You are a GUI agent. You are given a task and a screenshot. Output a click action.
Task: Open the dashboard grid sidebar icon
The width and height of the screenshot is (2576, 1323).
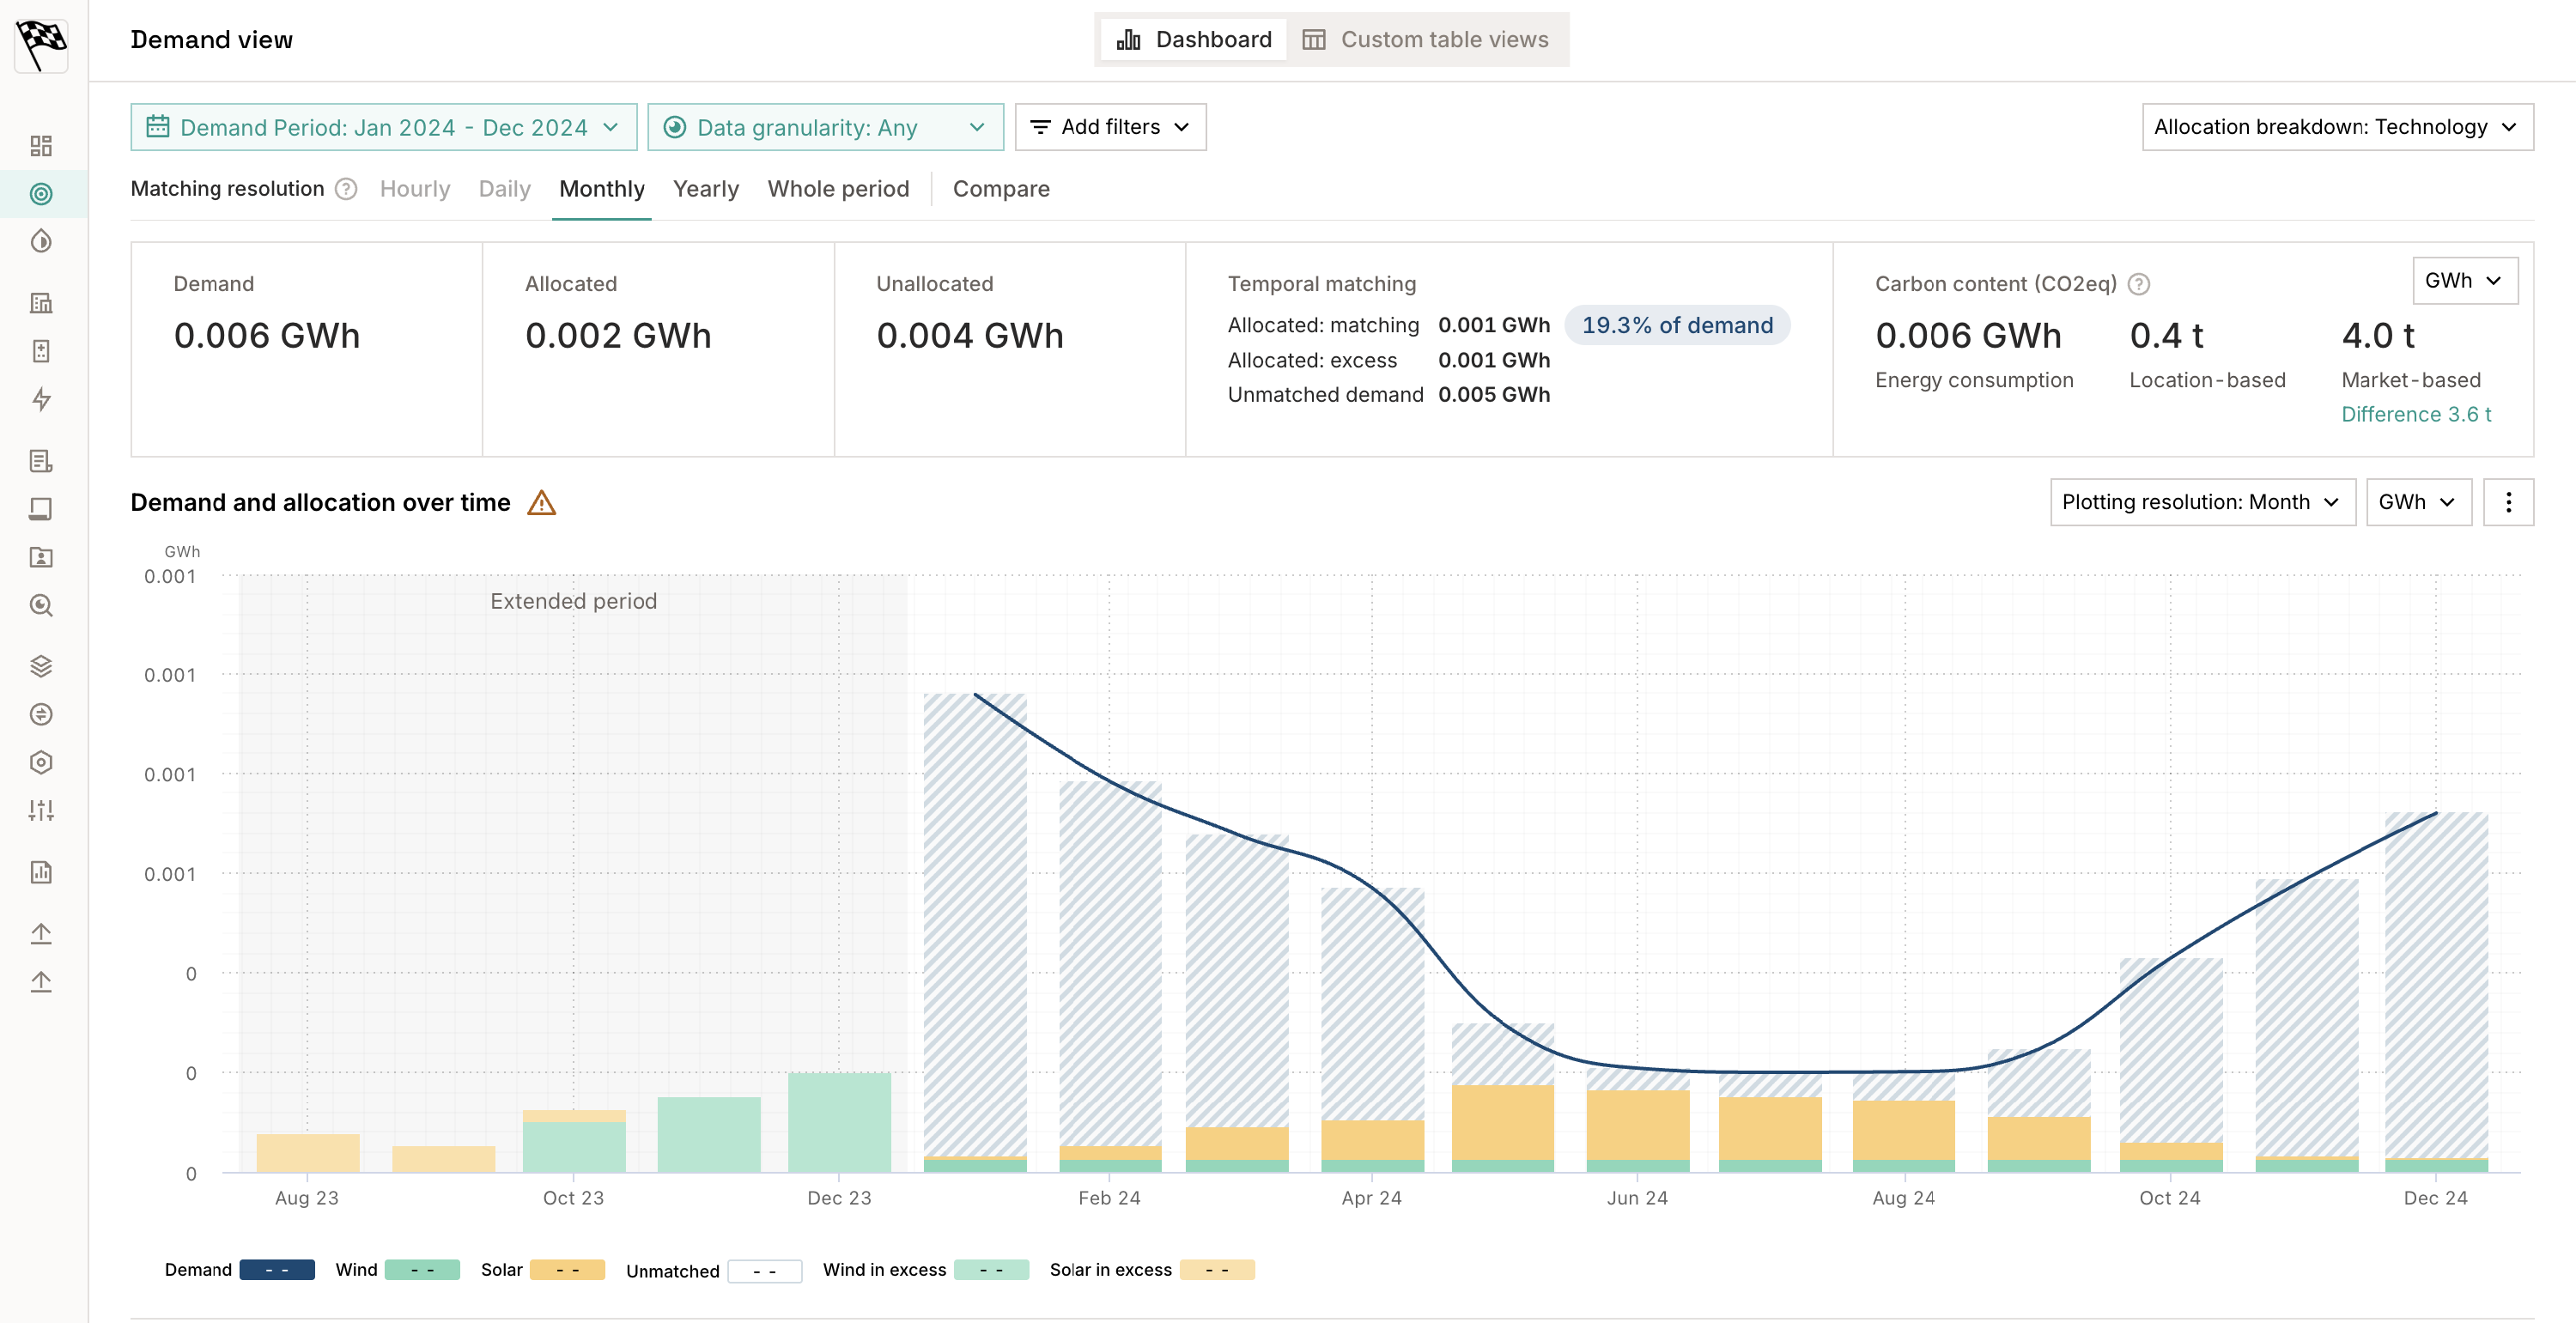[x=41, y=146]
